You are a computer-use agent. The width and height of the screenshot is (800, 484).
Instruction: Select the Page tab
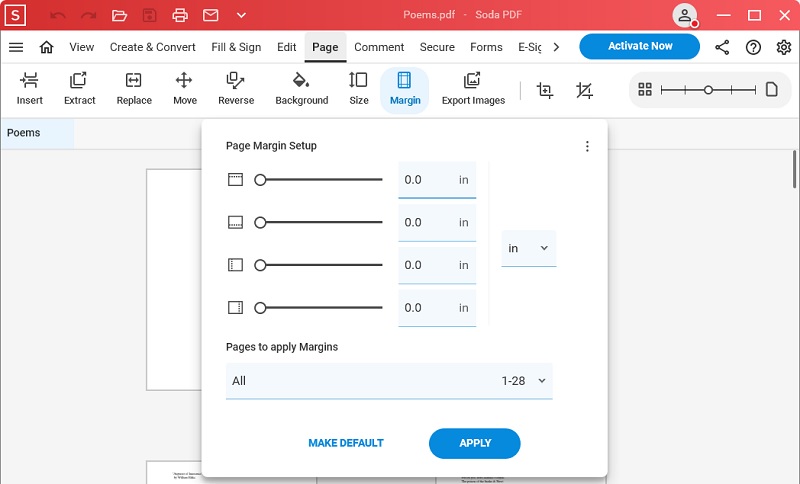pyautogui.click(x=325, y=47)
